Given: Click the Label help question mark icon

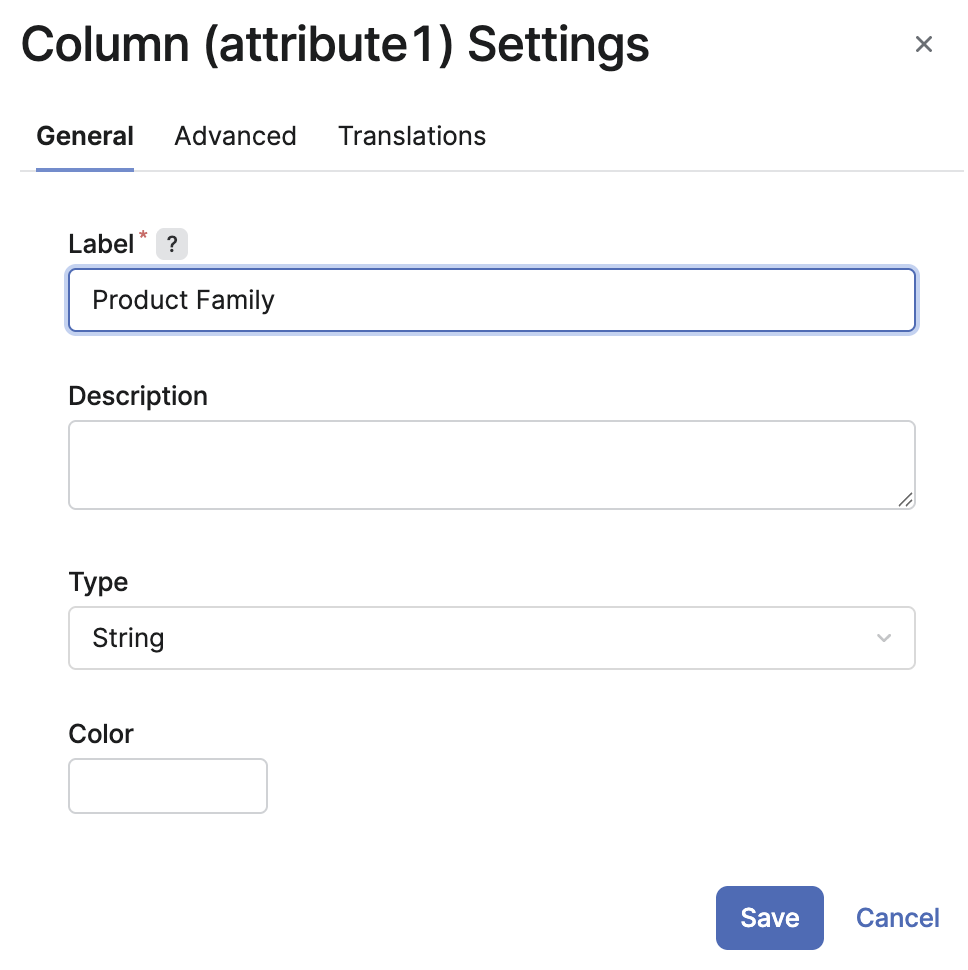Looking at the screenshot, I should [172, 244].
